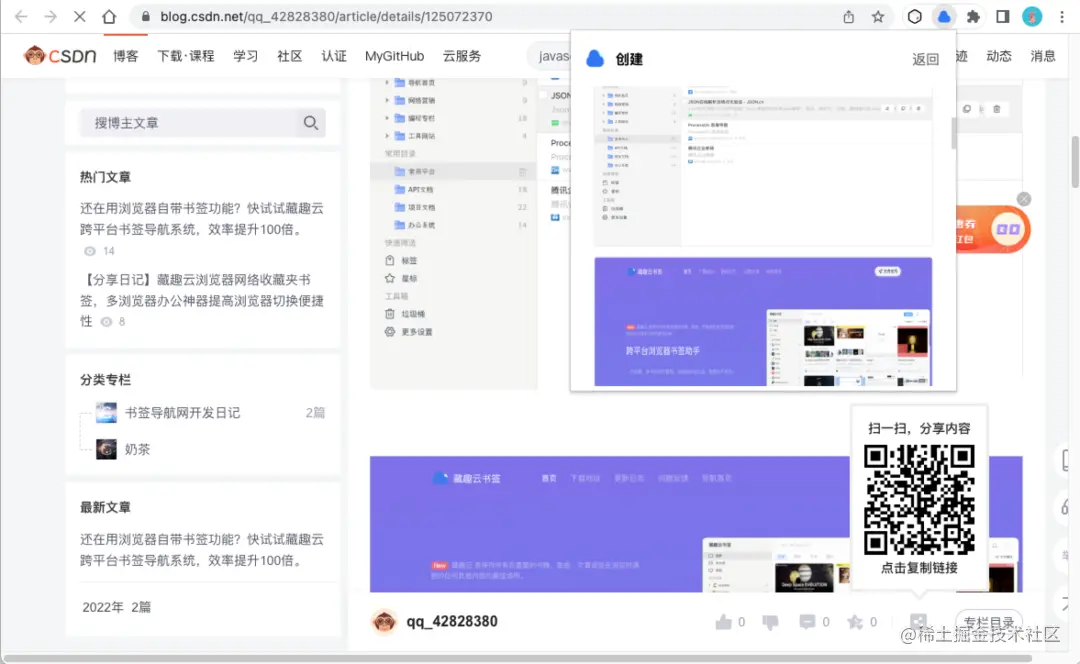Expand the 网络营销 folder
Screen dimensions: 1080x664
coord(387,99)
